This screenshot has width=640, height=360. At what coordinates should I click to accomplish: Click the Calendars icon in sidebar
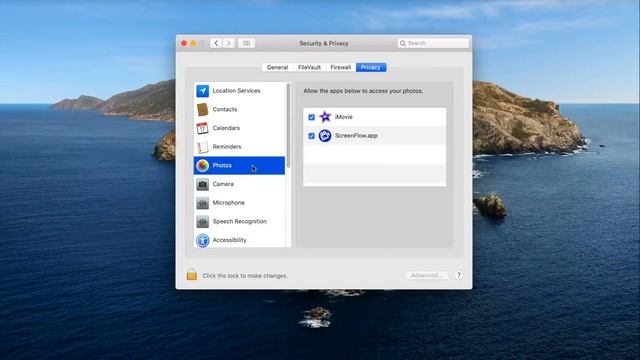(202, 128)
